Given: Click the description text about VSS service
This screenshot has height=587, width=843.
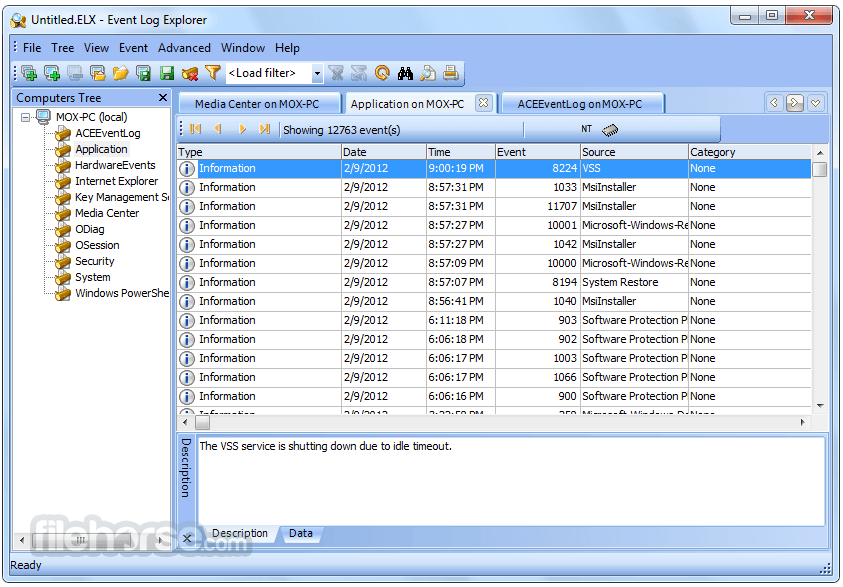Looking at the screenshot, I should 325,446.
